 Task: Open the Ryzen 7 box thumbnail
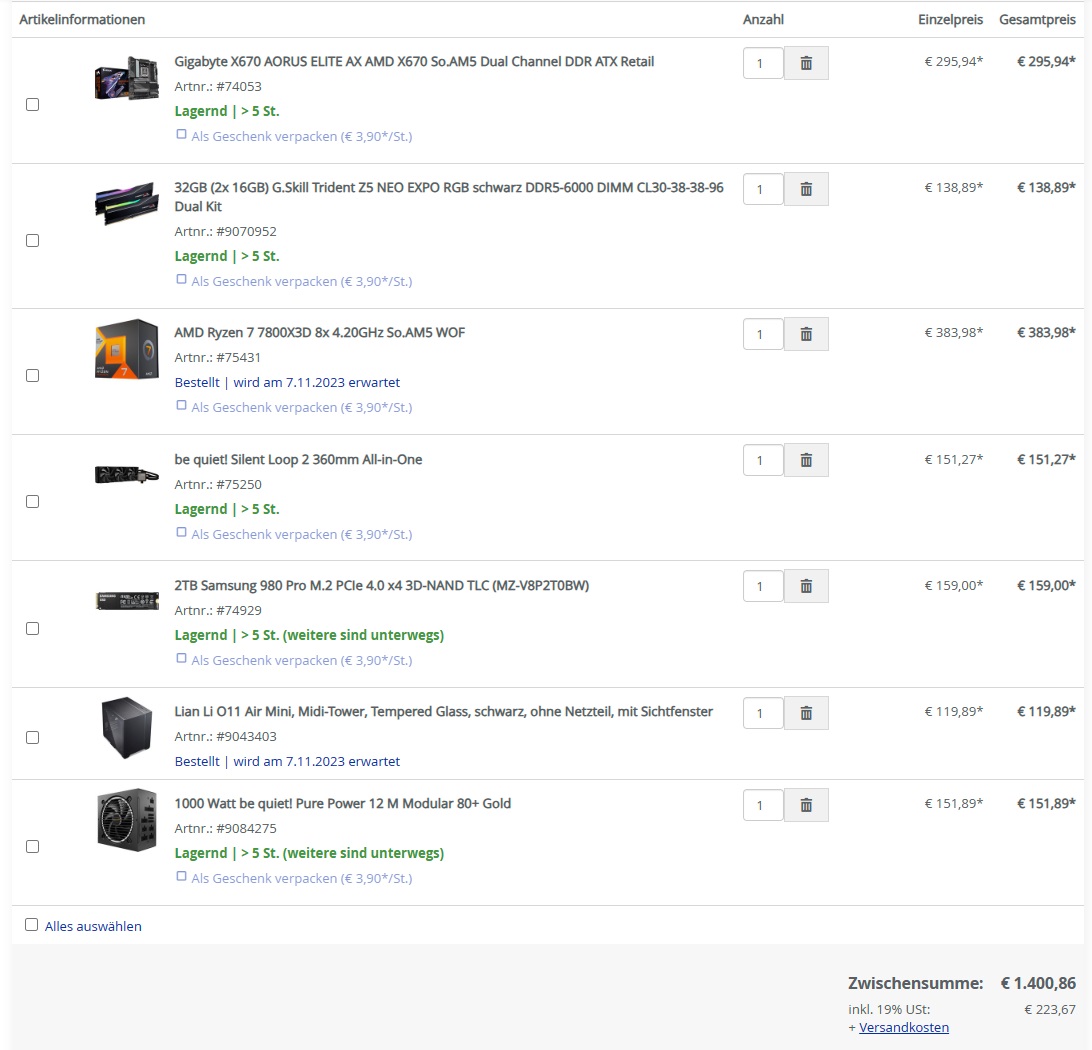[127, 349]
